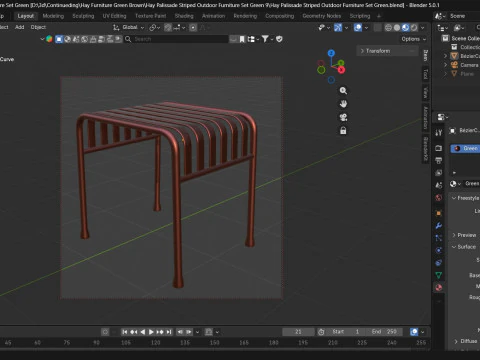
Task: Open the Physics properties tab icon
Action: click(x=439, y=250)
